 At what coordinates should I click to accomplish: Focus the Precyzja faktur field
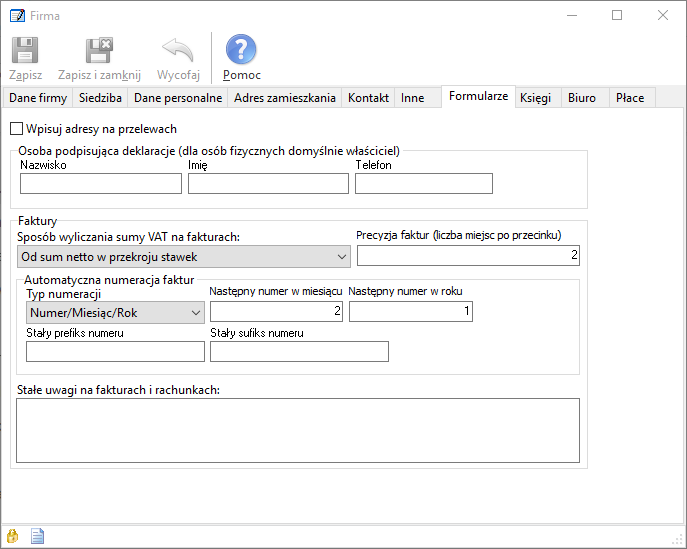point(468,257)
